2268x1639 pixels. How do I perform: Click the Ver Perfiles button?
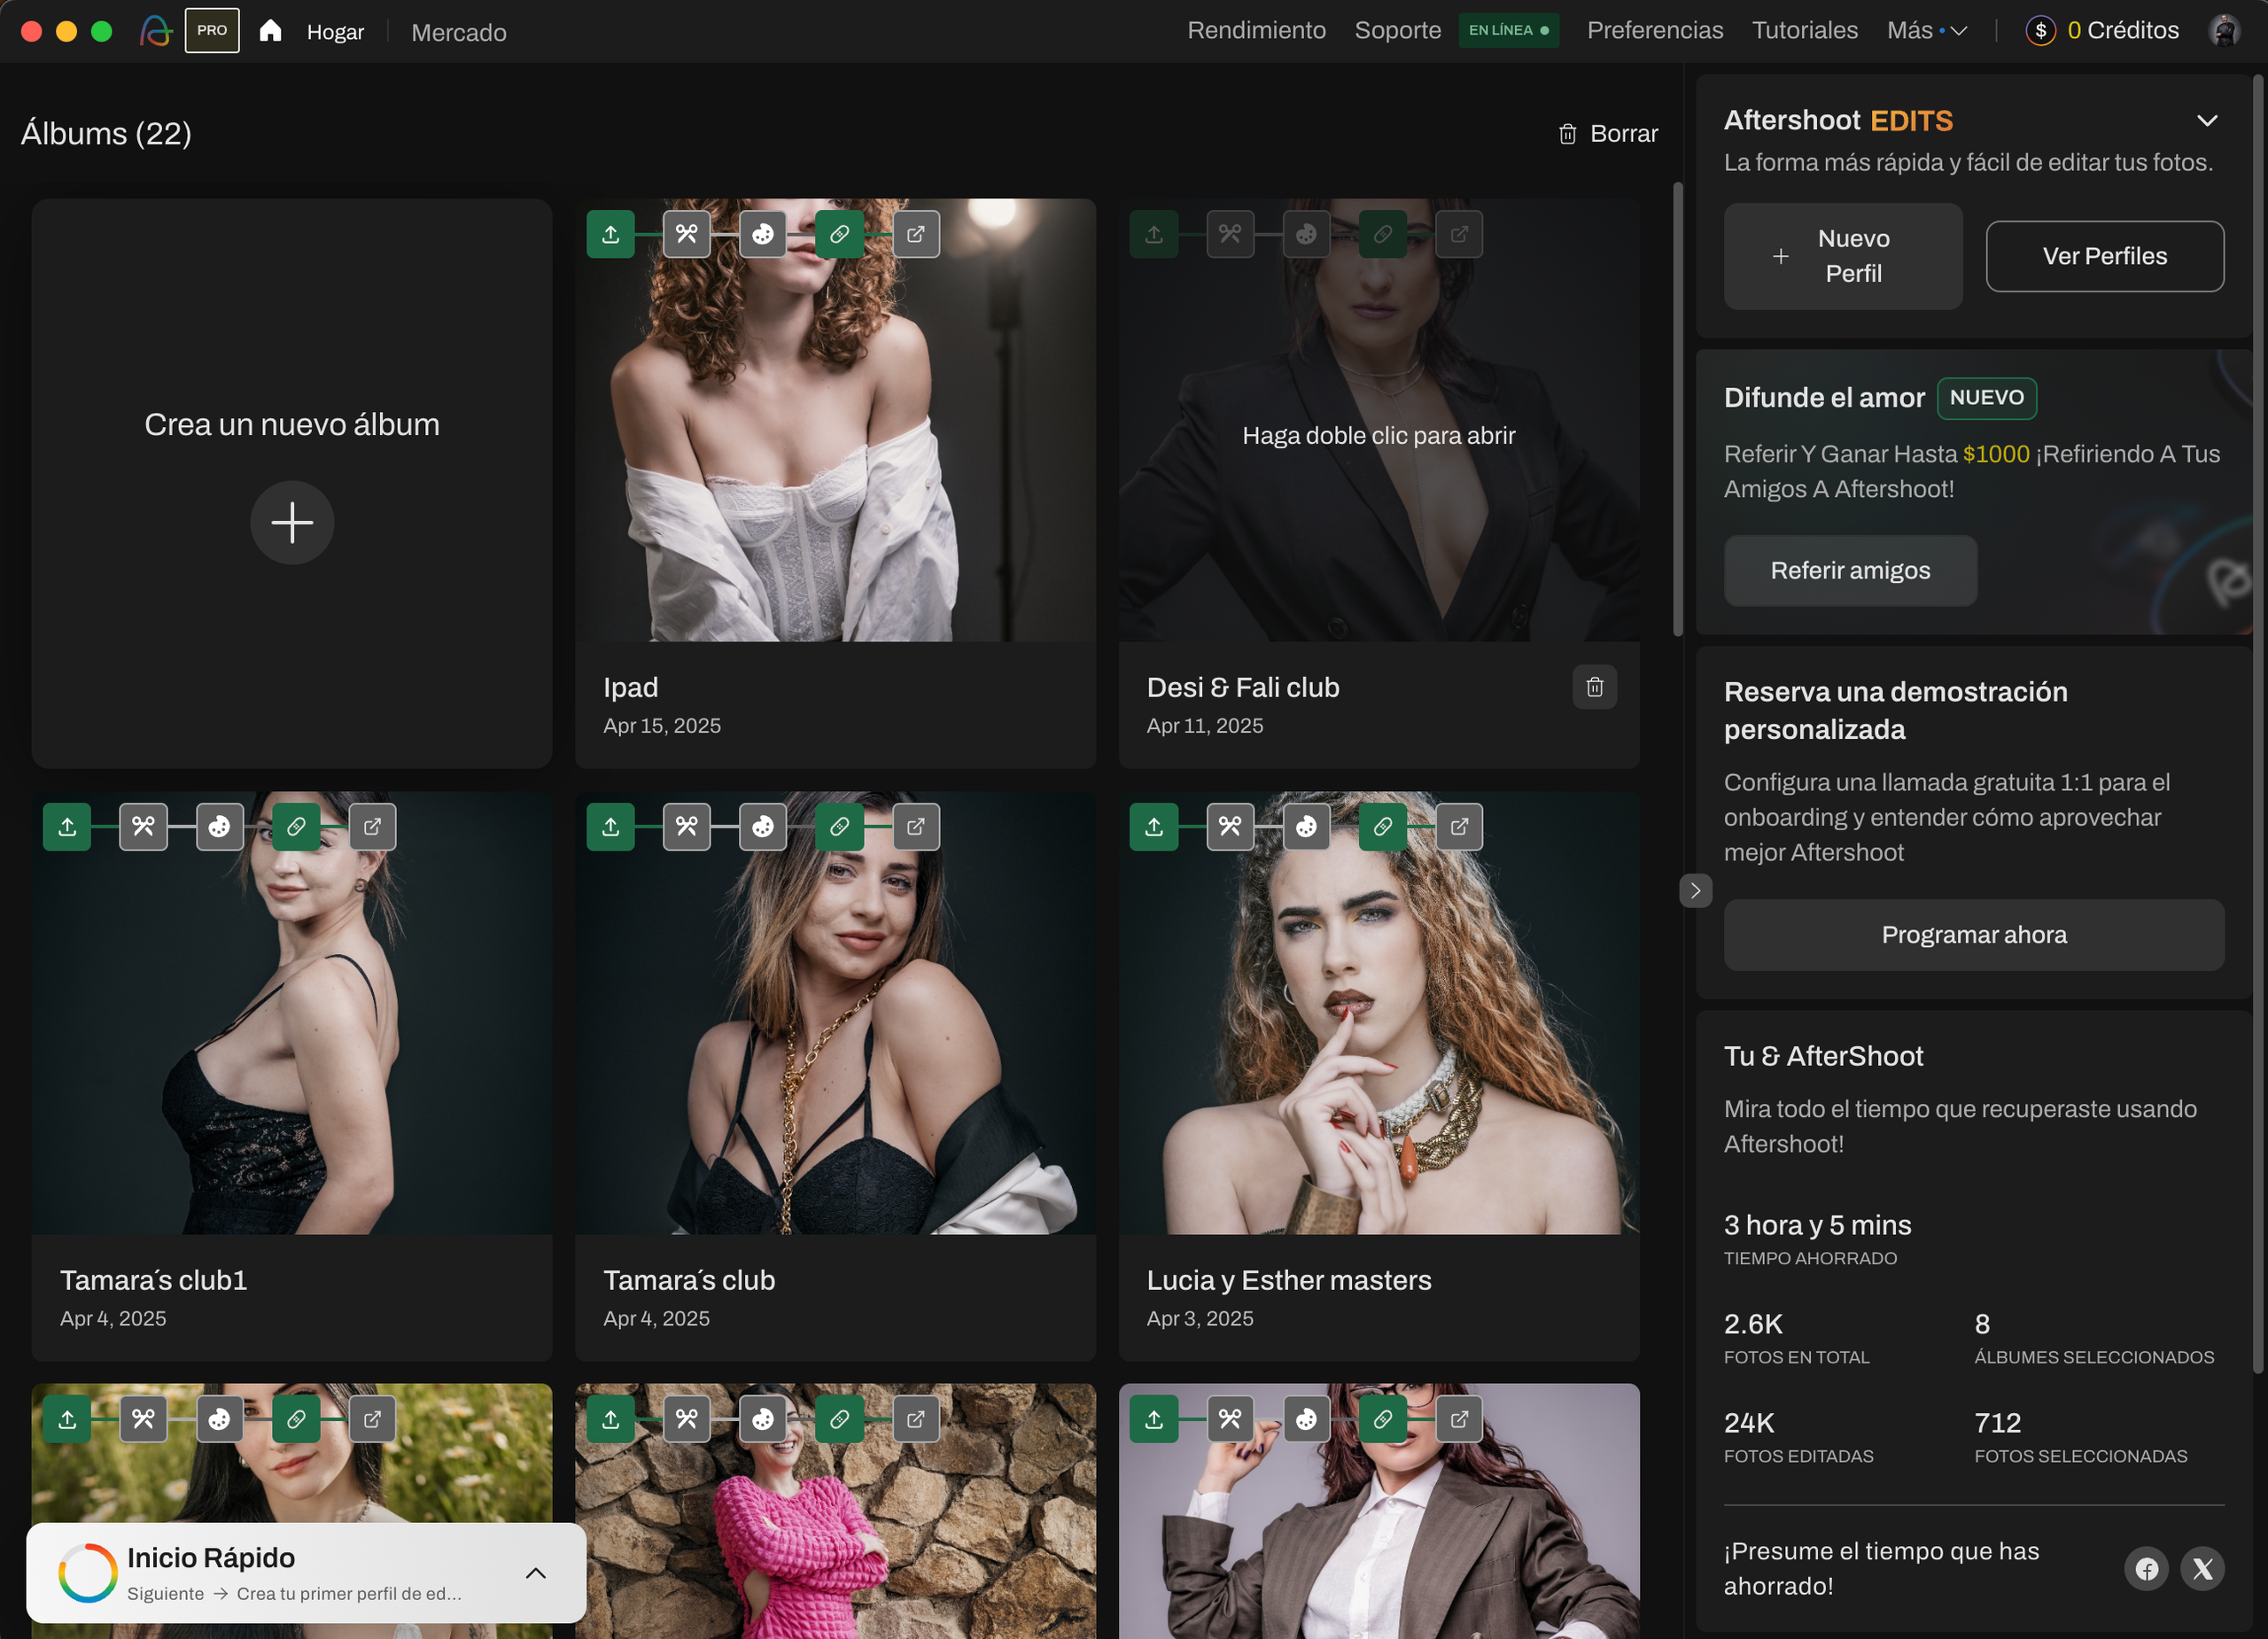point(2104,256)
